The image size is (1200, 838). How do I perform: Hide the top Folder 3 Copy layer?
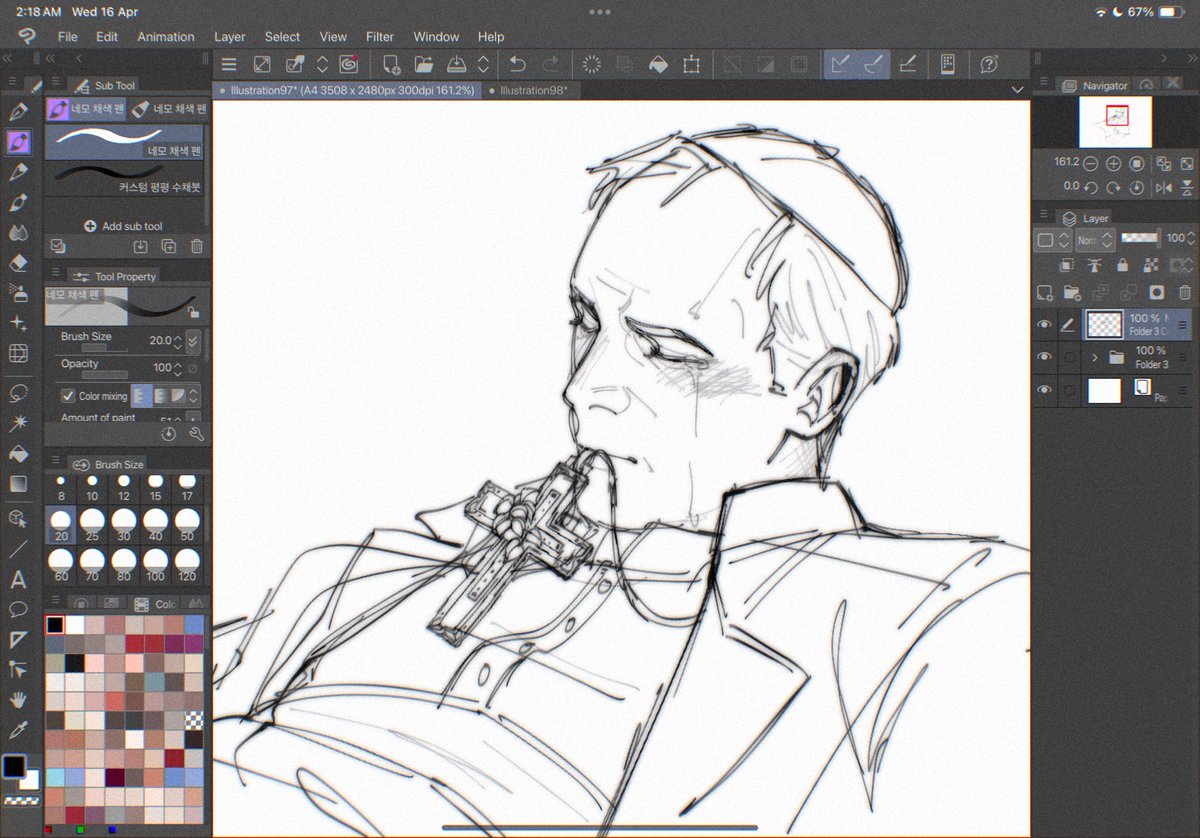point(1044,325)
